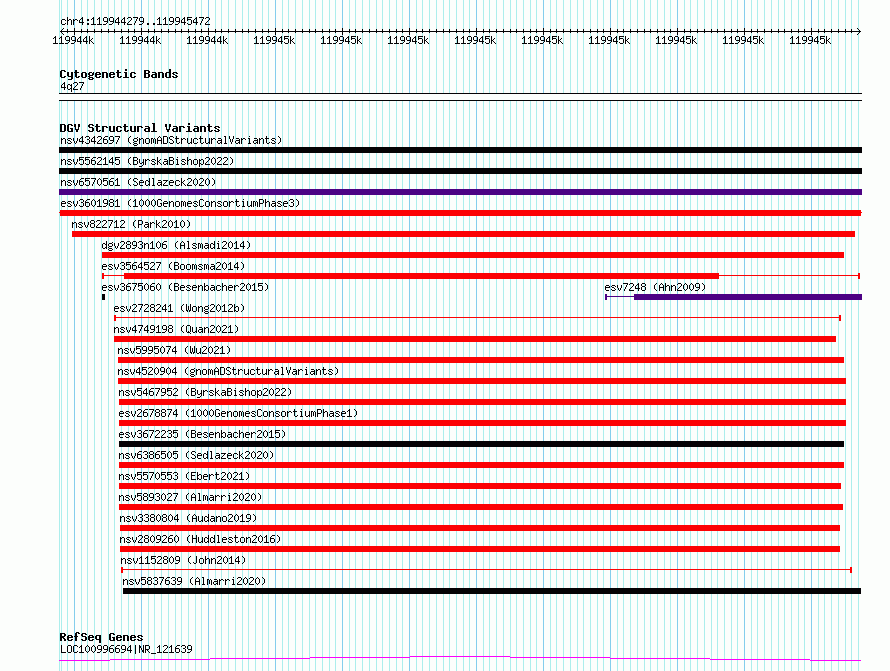This screenshot has width=890, height=671.
Task: Open the esv3564527 Boomsma2014 variant
Action: point(481,276)
